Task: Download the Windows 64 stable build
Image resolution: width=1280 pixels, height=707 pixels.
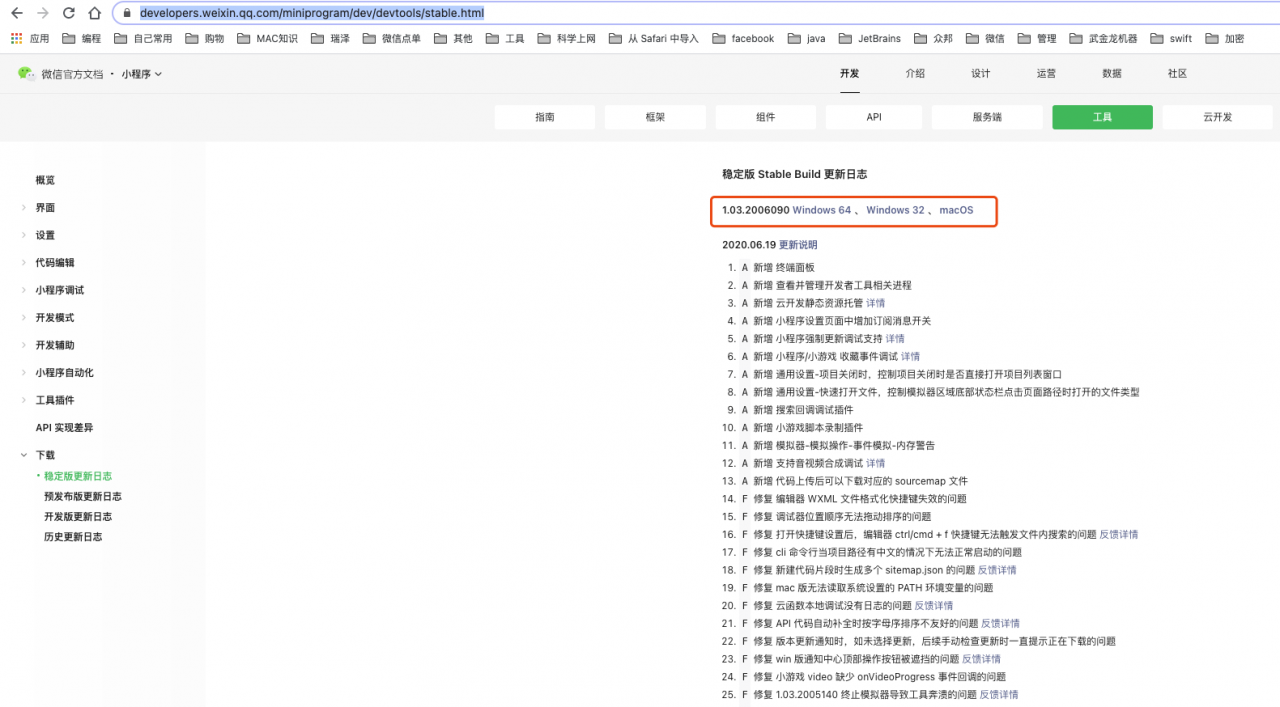Action: pyautogui.click(x=822, y=210)
